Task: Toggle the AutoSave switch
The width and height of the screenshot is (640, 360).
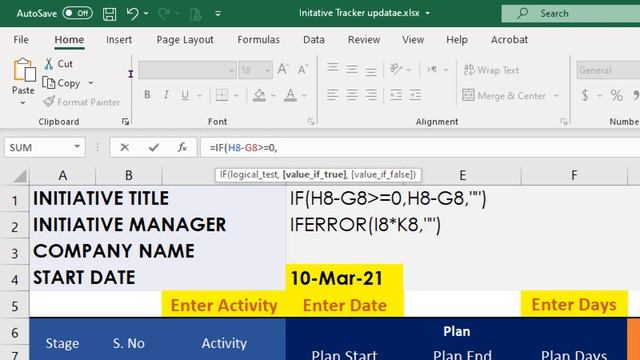Action: [77, 13]
